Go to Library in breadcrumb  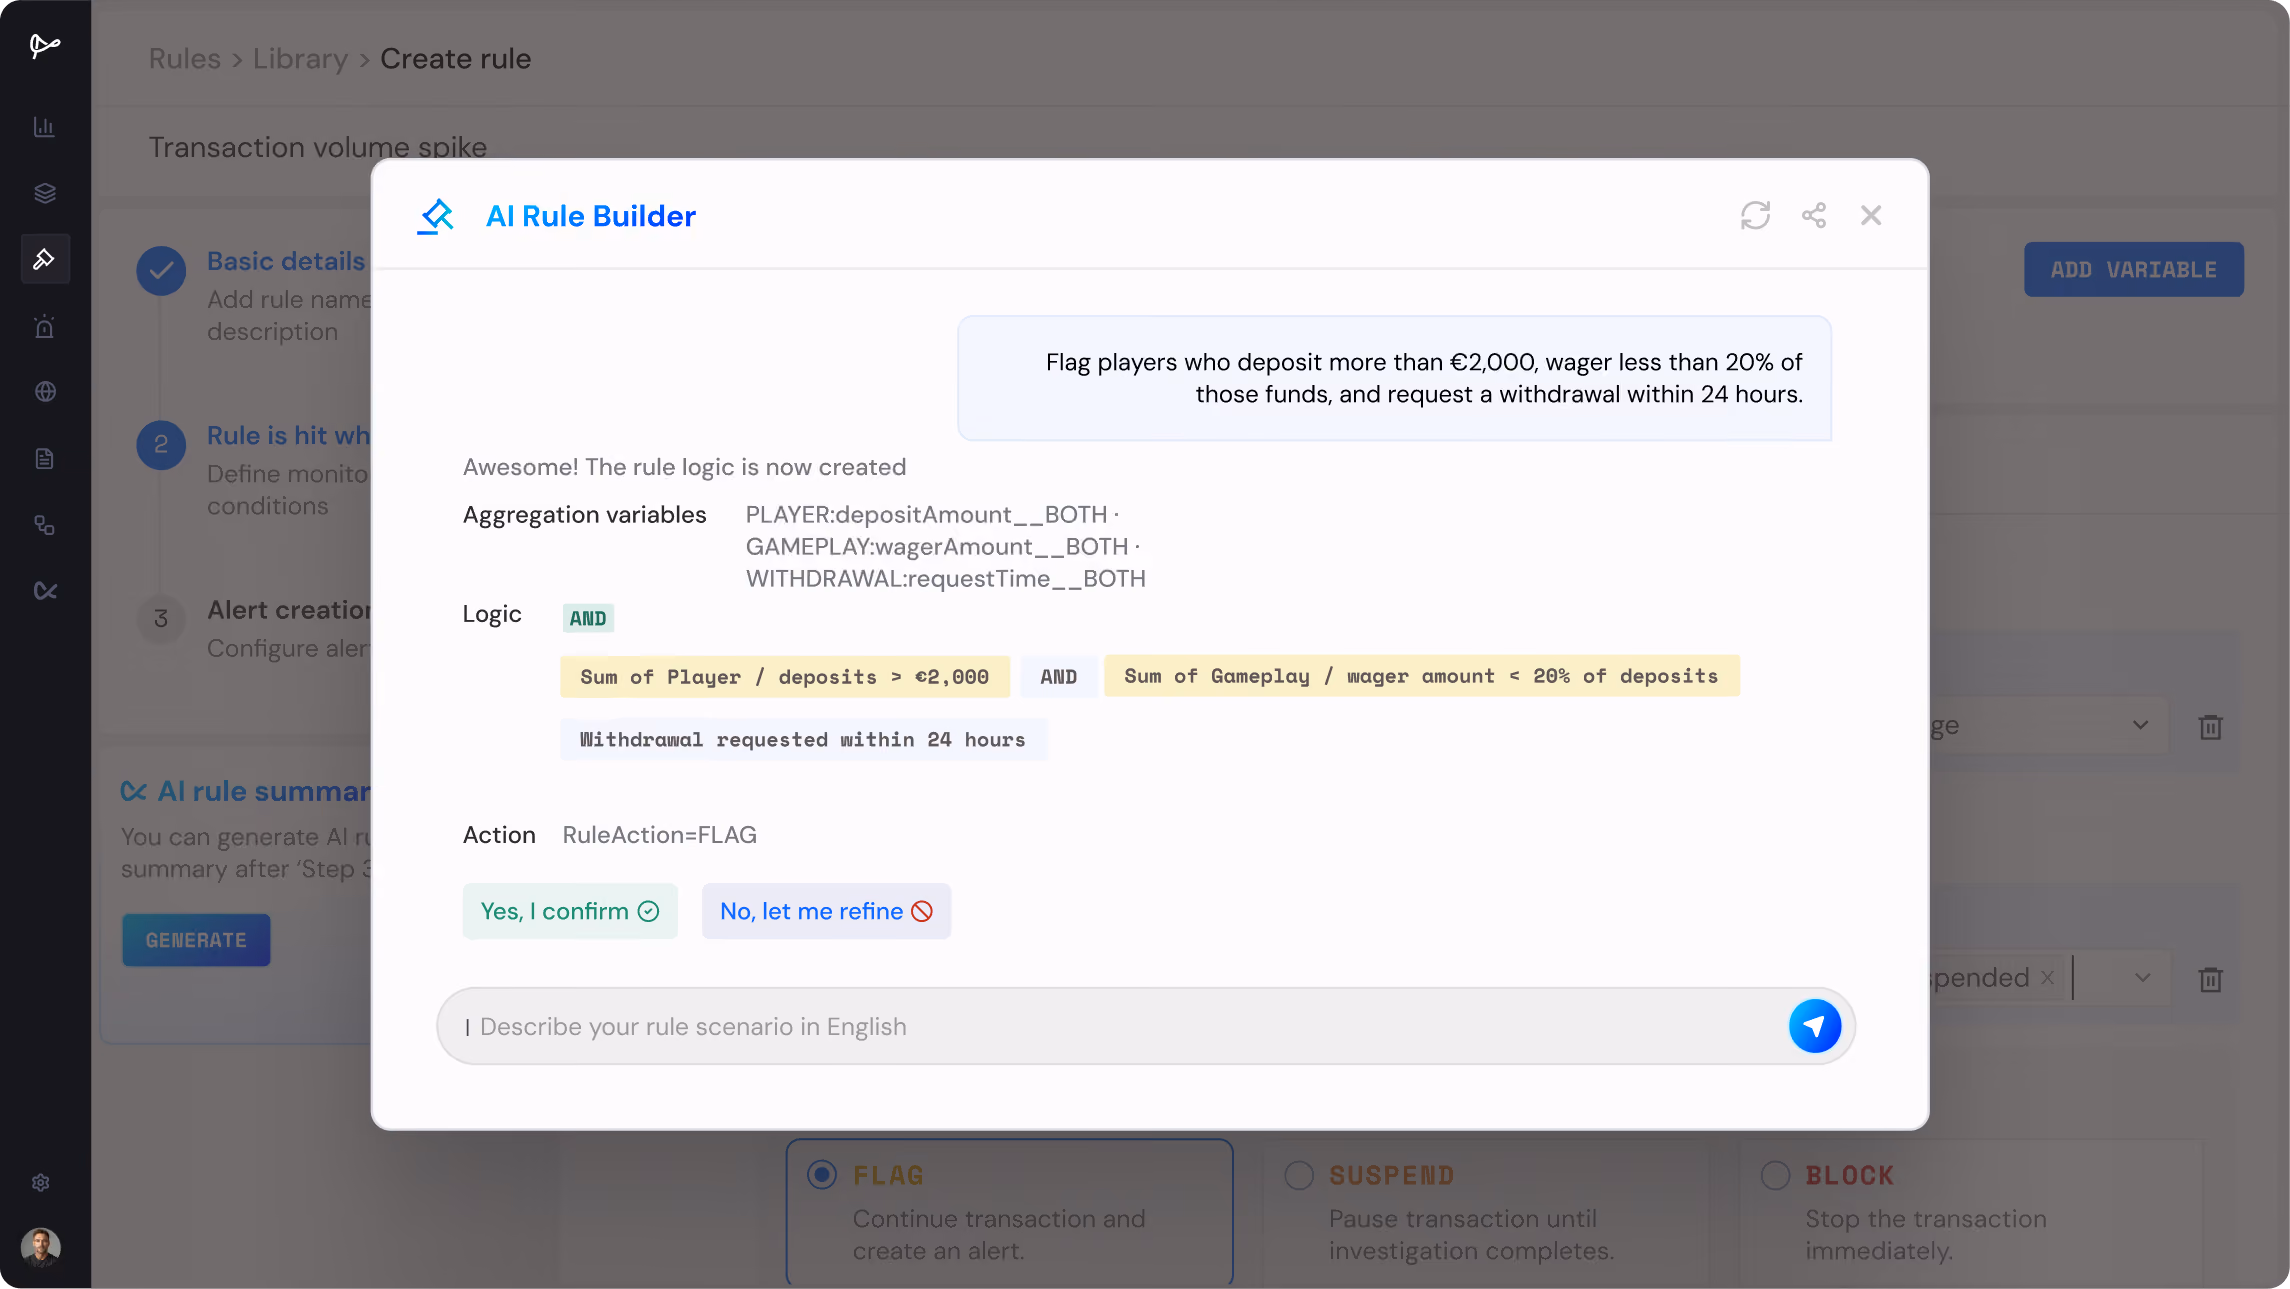click(300, 59)
